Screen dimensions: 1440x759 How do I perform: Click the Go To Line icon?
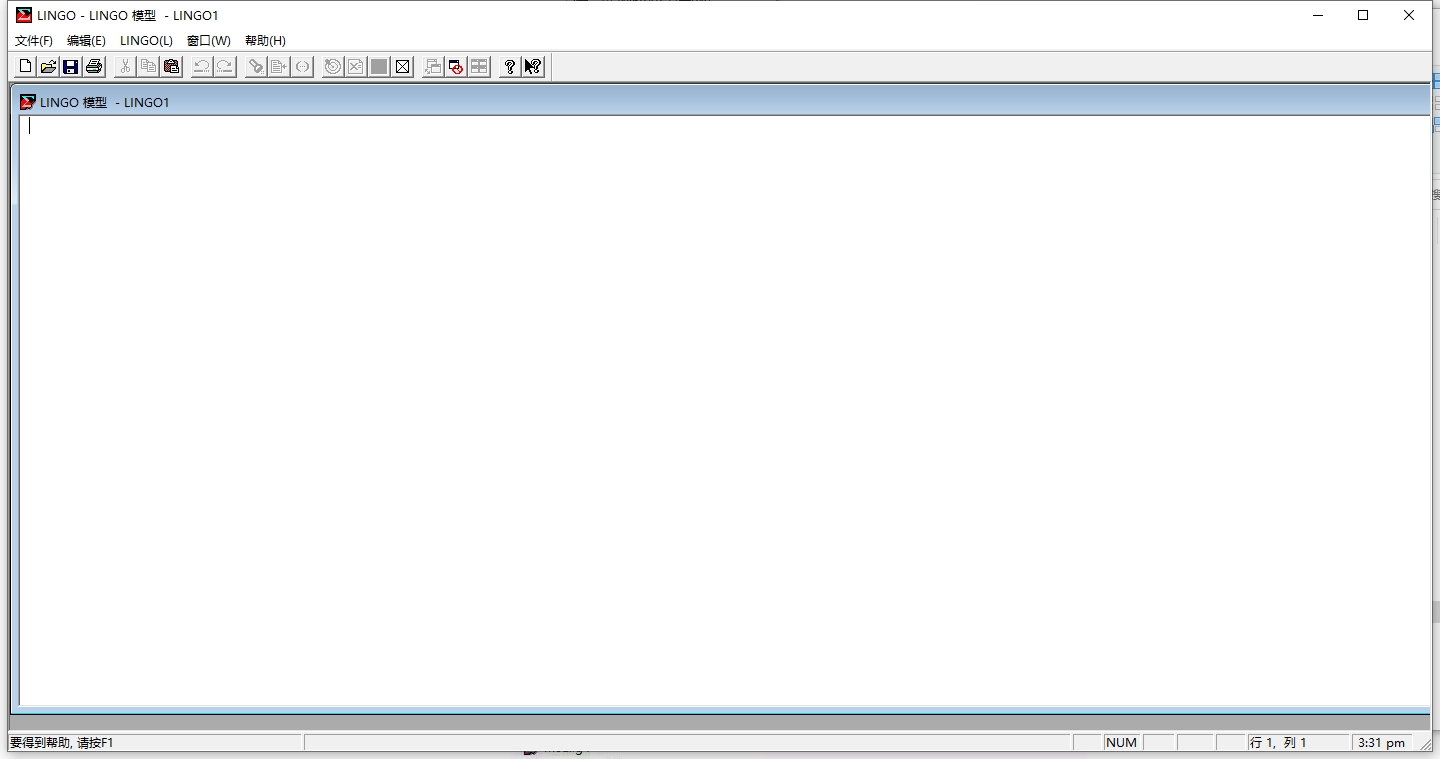(x=279, y=67)
